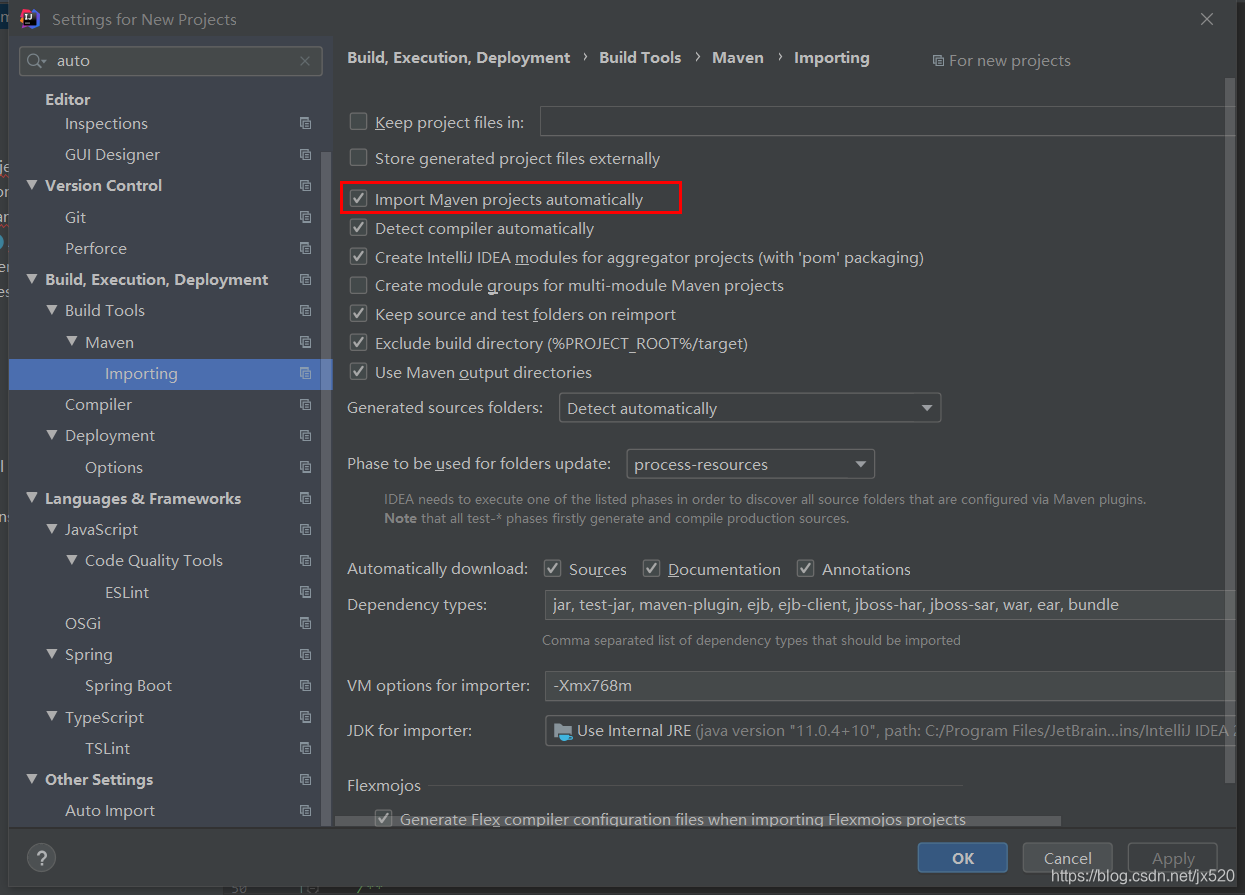Click the project-level icon next to GUI Designer
Viewport: 1245px width, 895px height.
305,155
